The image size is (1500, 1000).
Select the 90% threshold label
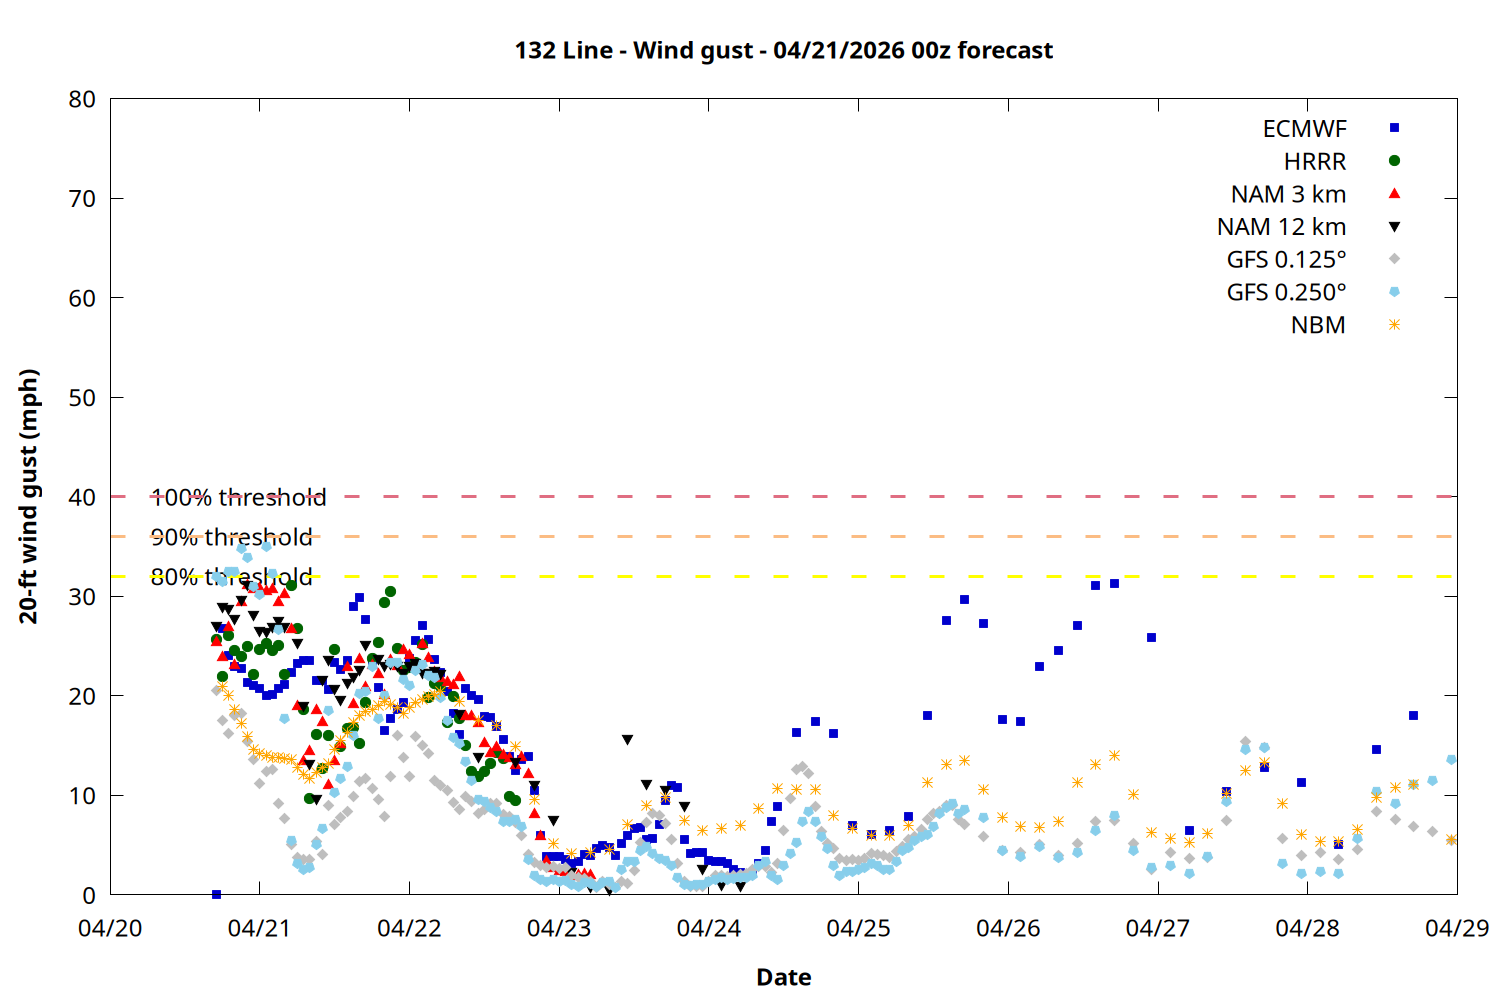click(231, 537)
